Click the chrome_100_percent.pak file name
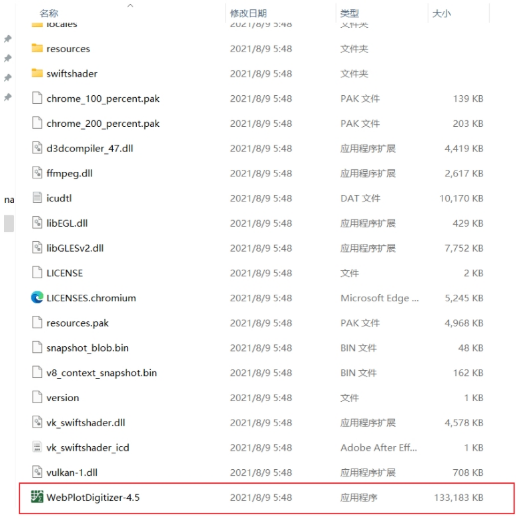The width and height of the screenshot is (516, 518). [x=103, y=99]
